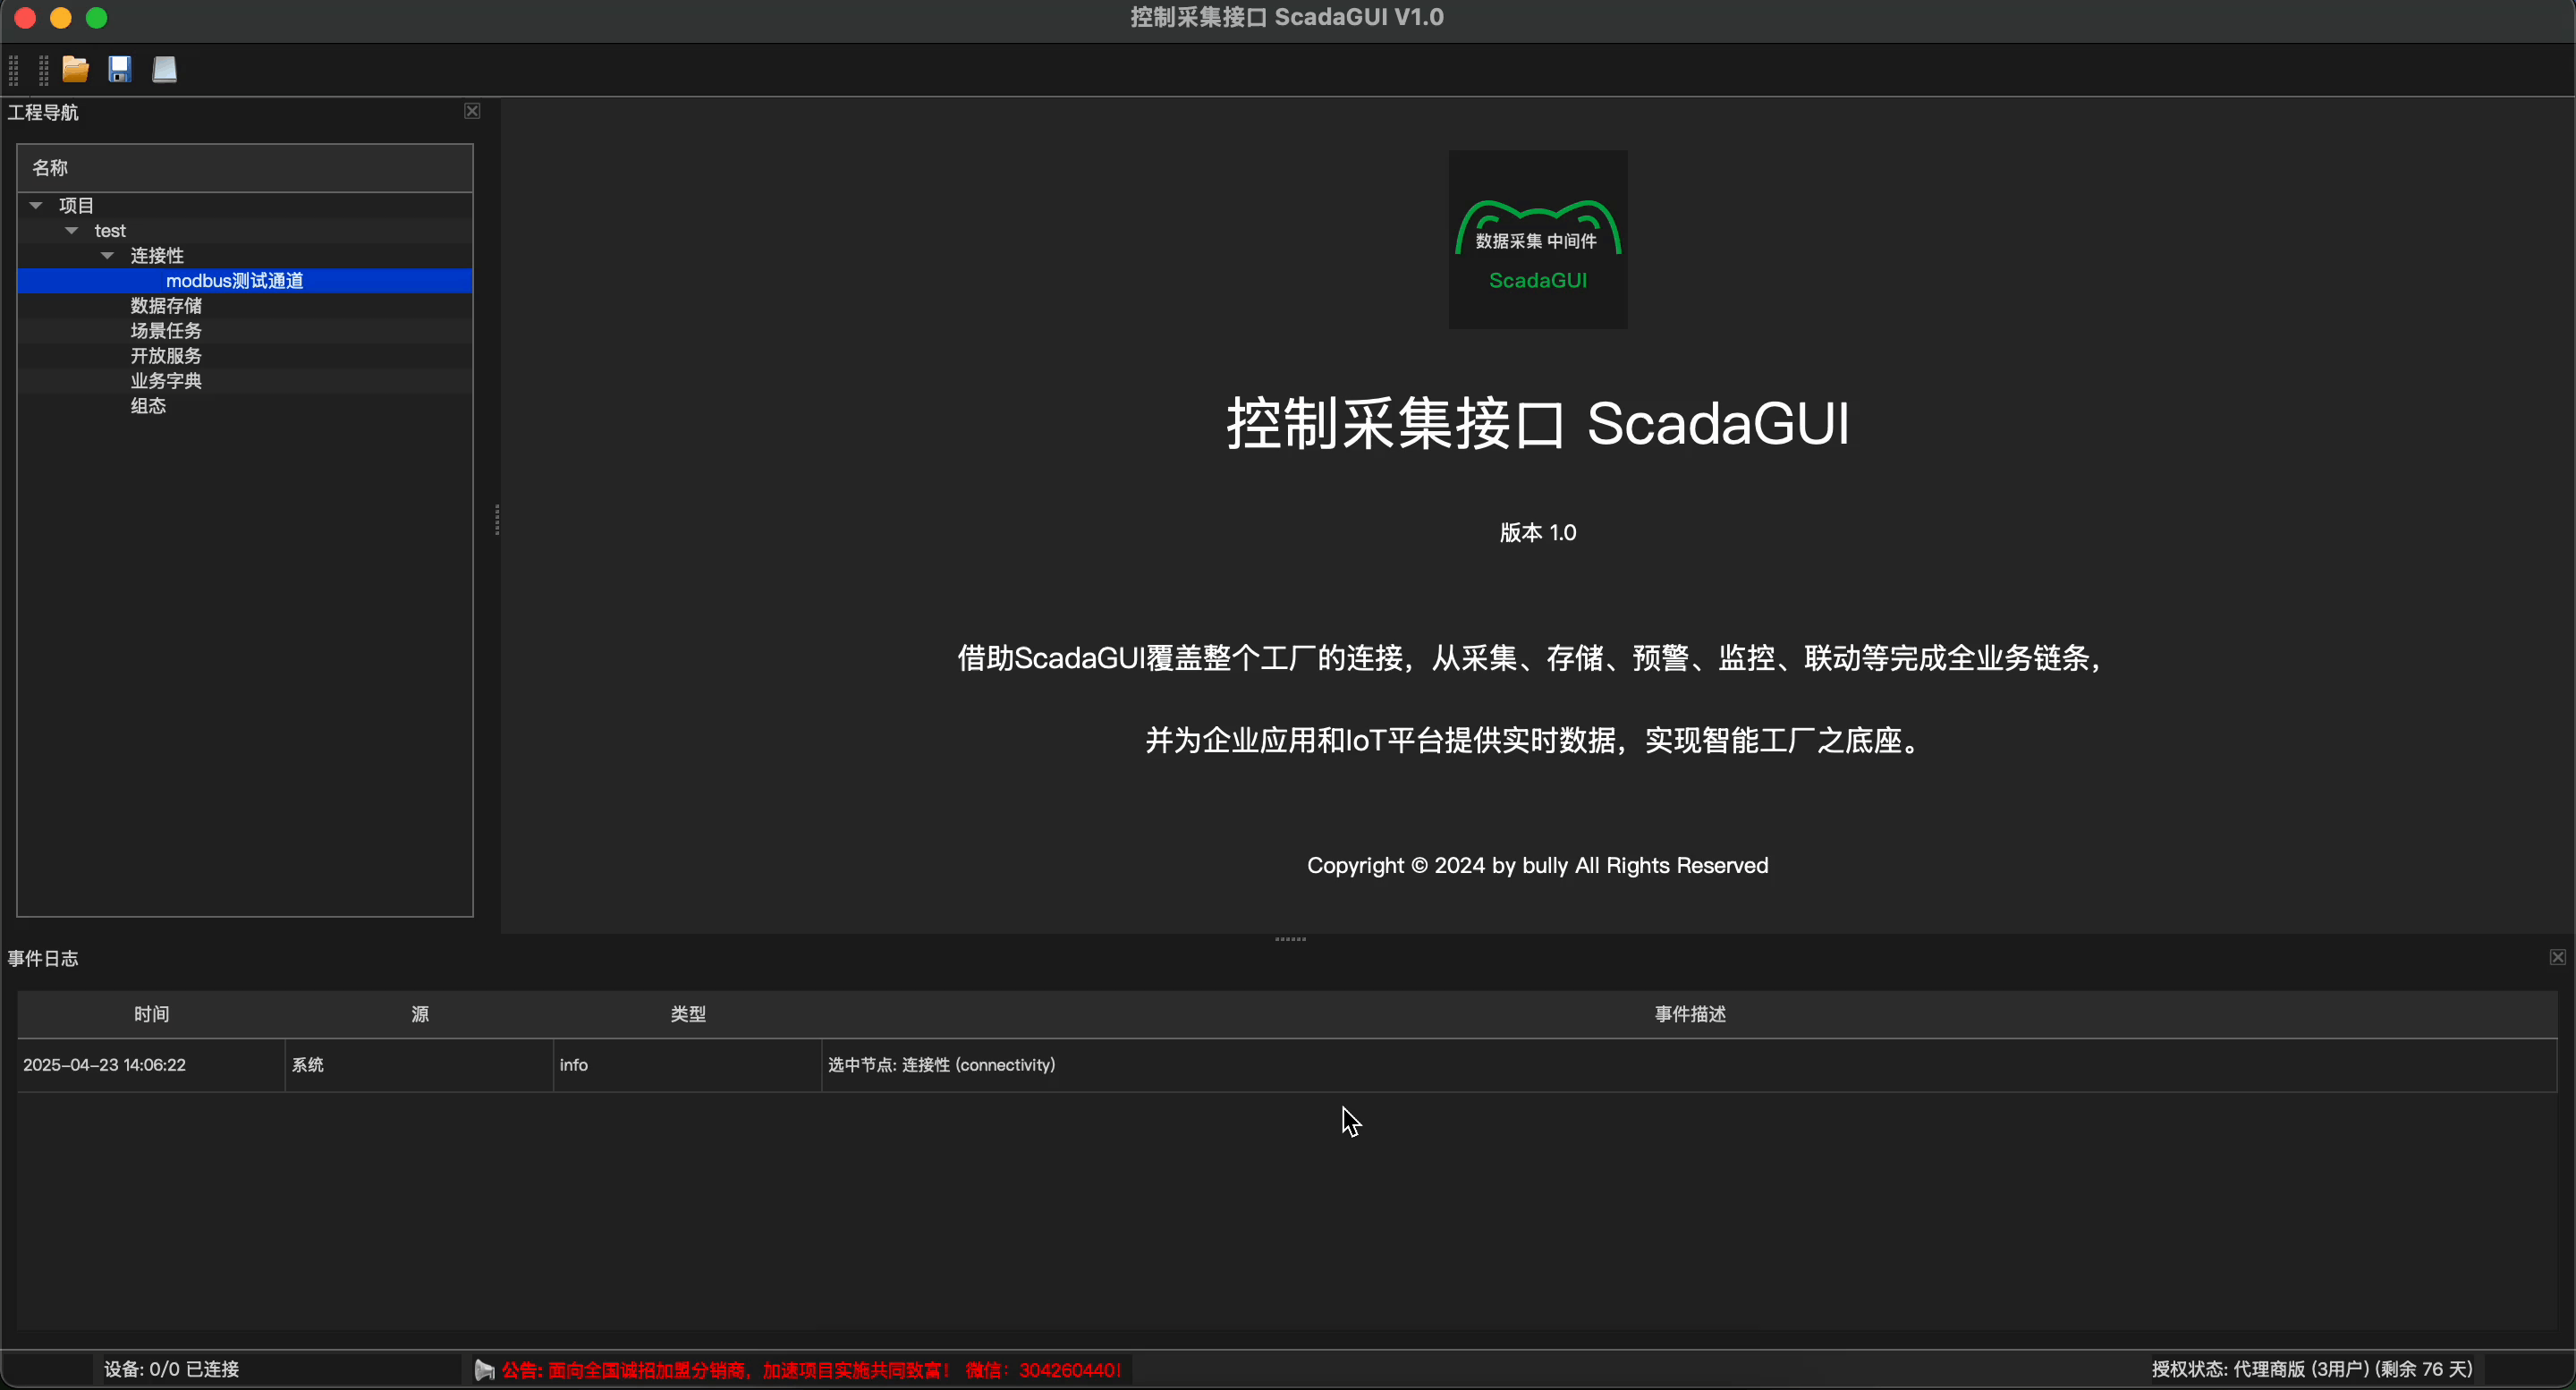Screen dimensions: 2576x1390
Task: Click the floppy disk save icon
Action: [x=120, y=69]
